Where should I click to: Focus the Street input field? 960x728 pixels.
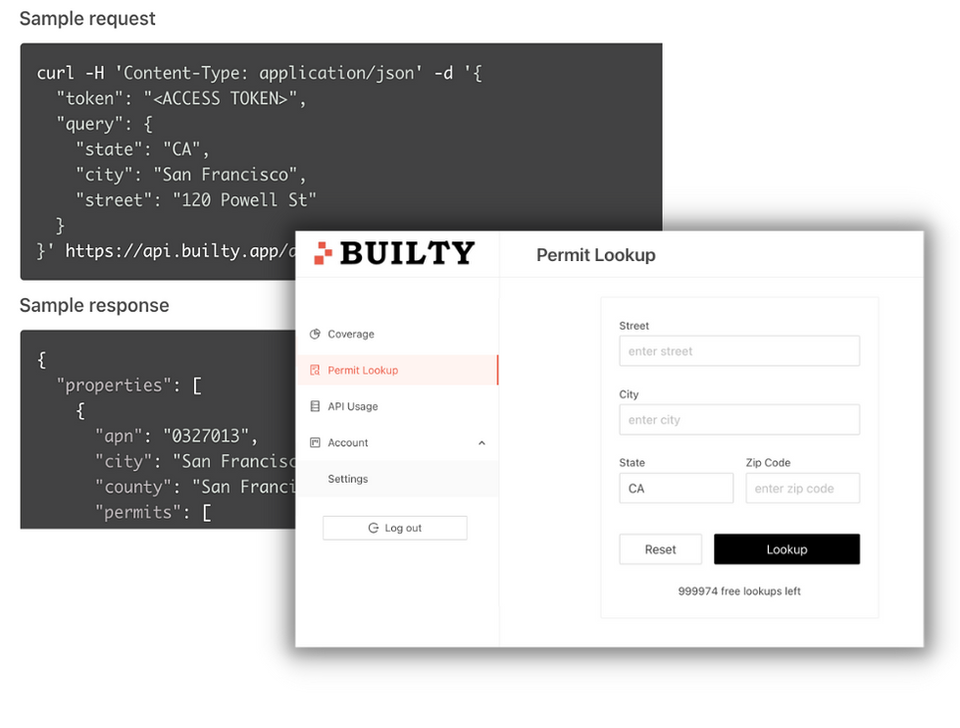(739, 351)
